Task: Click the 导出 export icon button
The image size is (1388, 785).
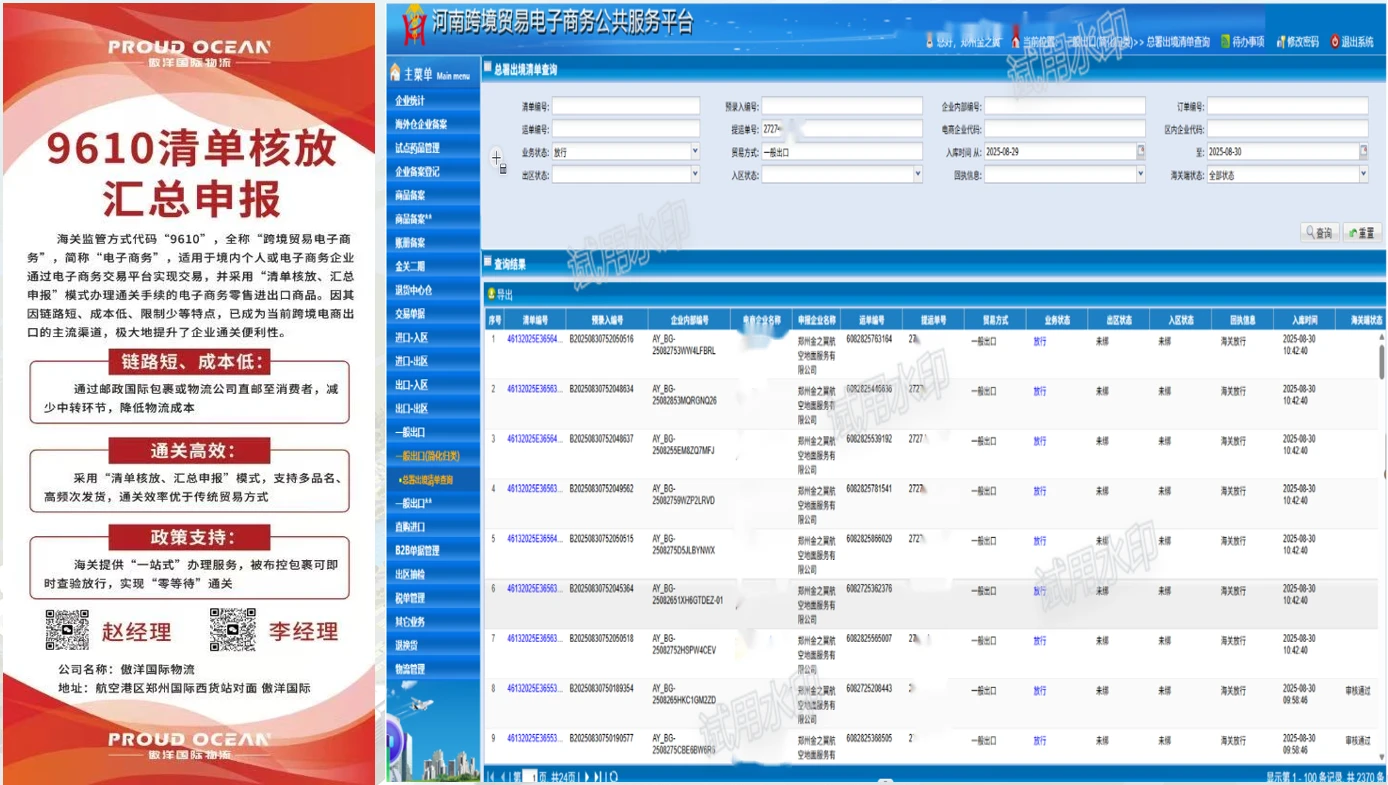Action: tap(491, 295)
